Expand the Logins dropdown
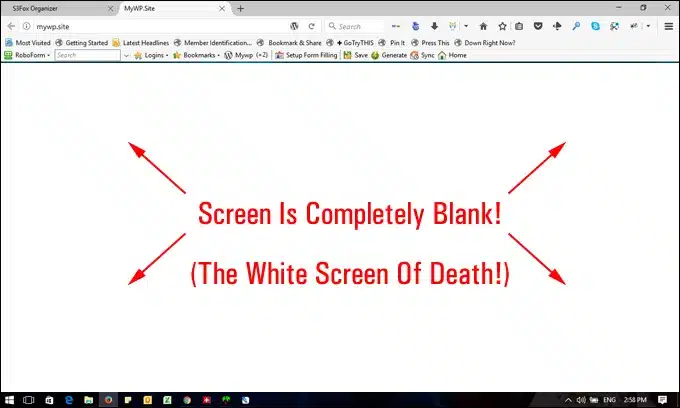Image resolution: width=680 pixels, height=408 pixels. coord(154,56)
